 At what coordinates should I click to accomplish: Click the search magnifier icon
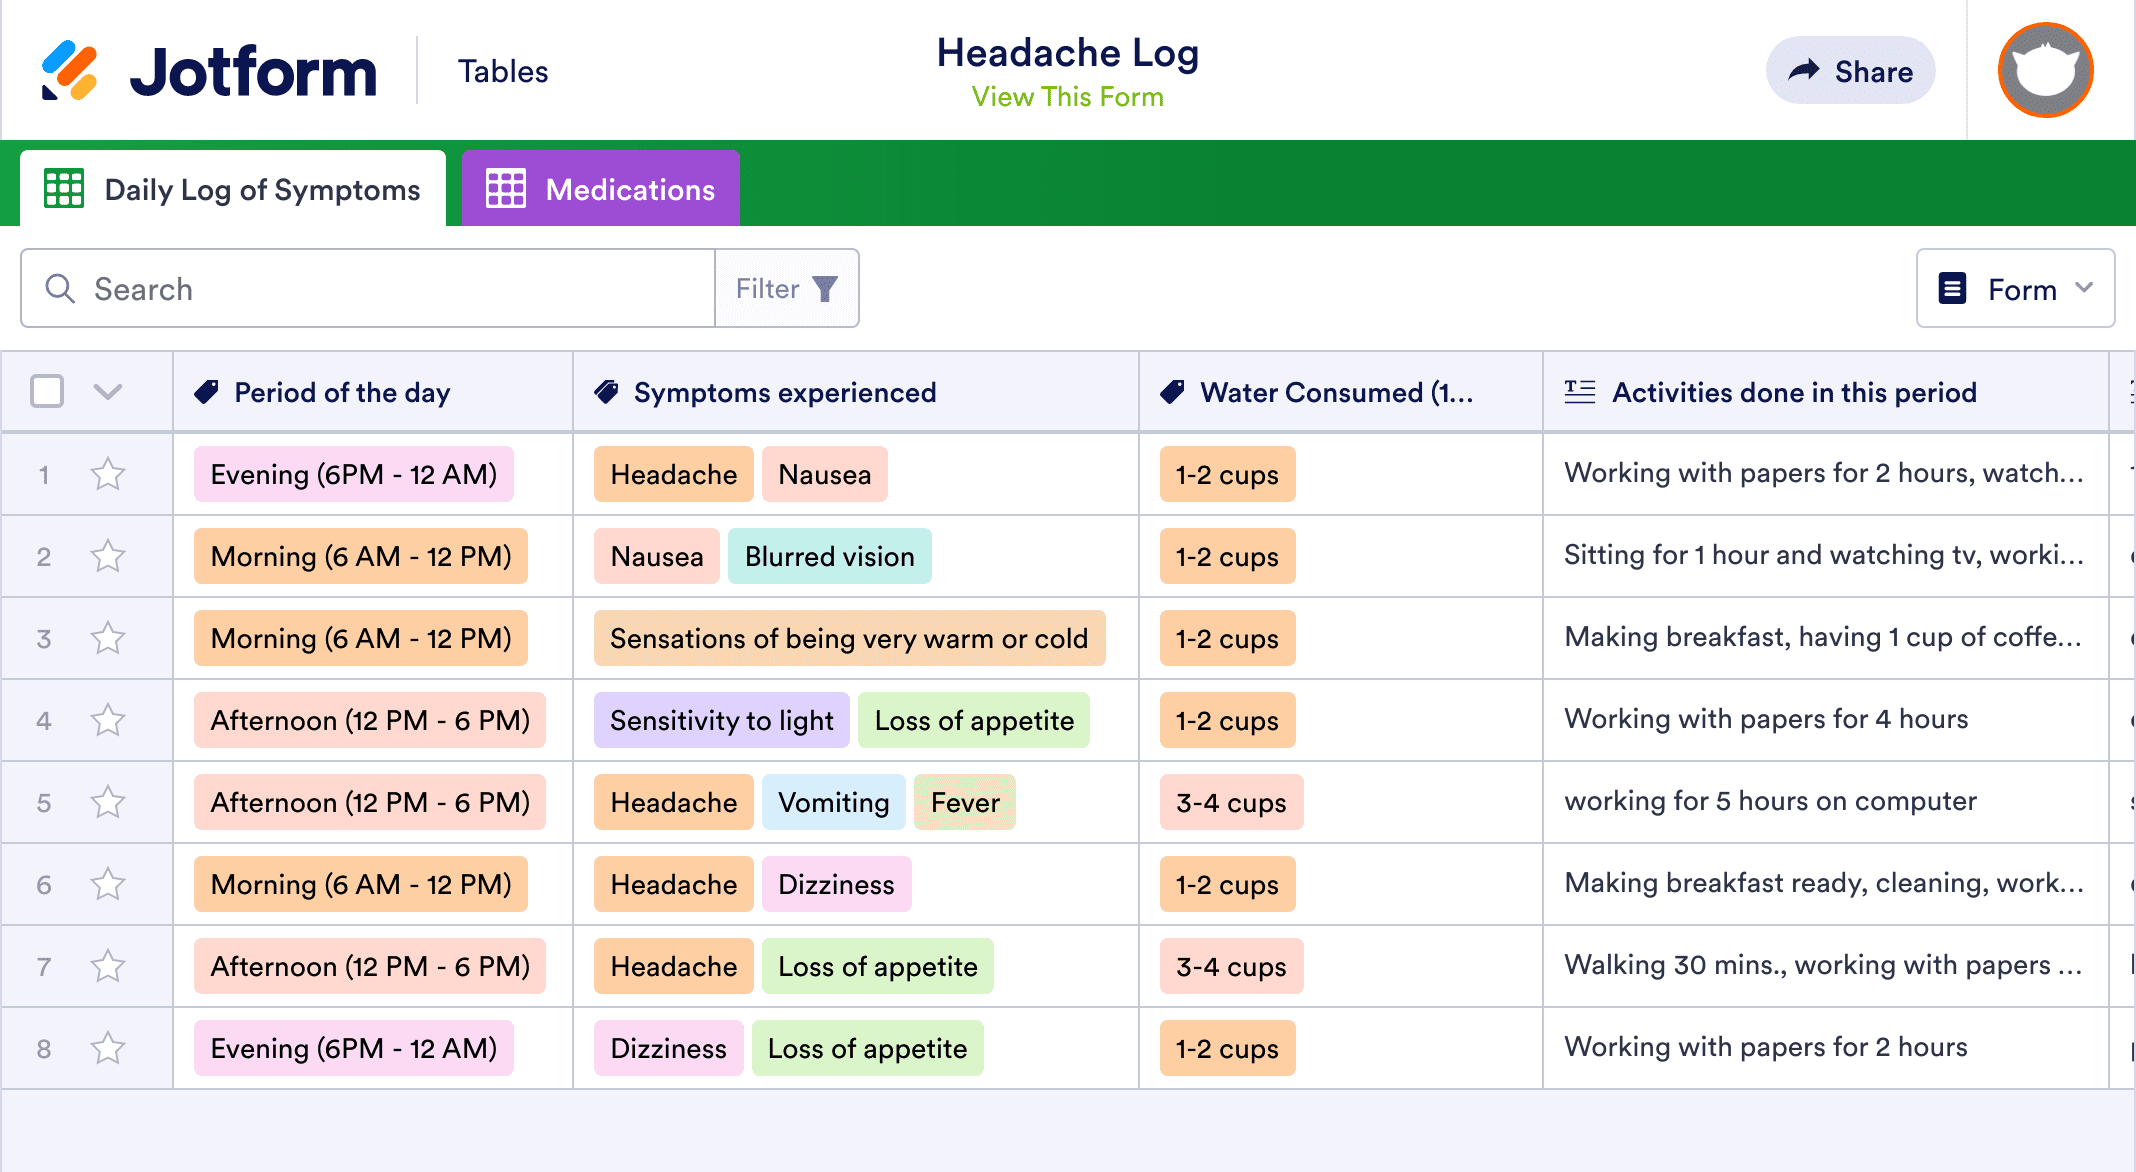60,289
